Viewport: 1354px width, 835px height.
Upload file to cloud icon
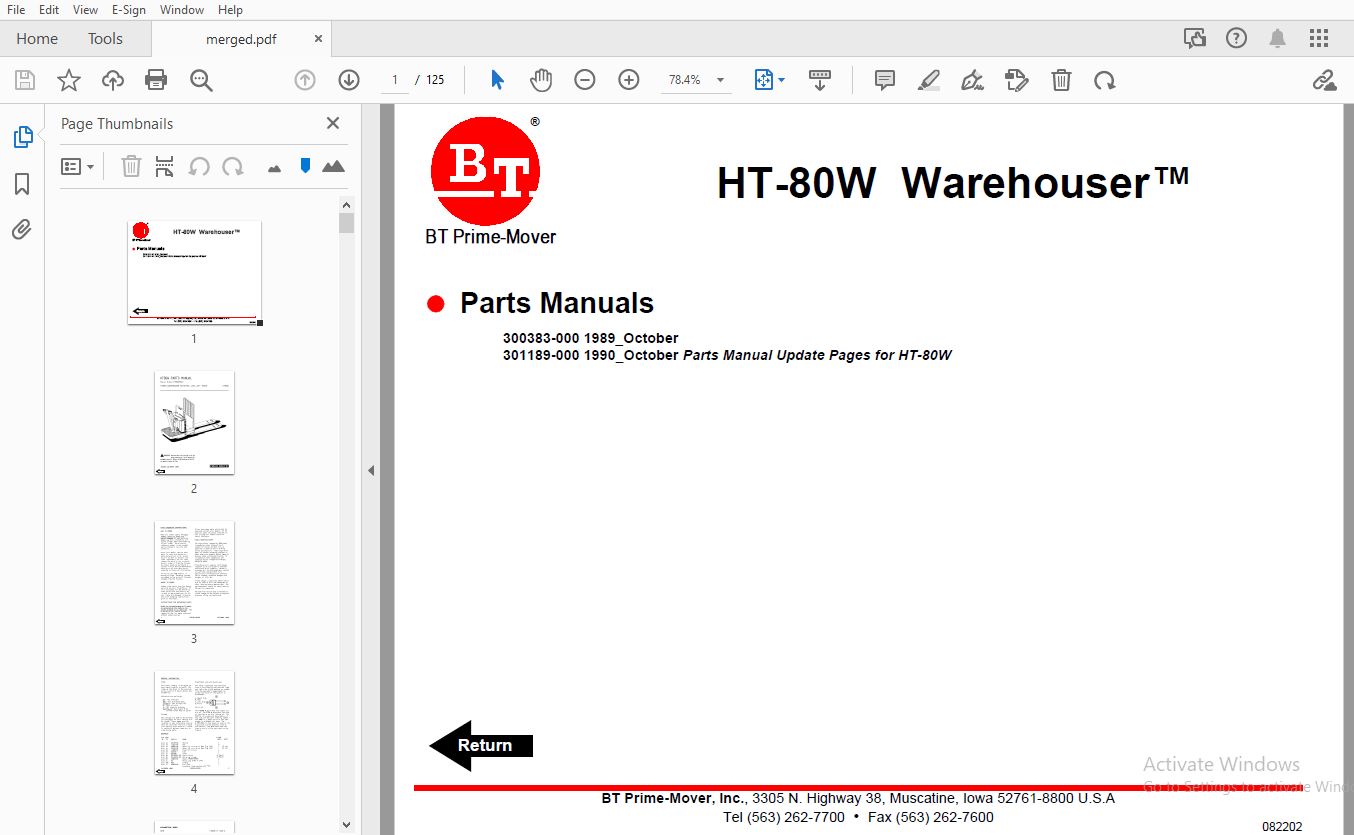click(113, 80)
